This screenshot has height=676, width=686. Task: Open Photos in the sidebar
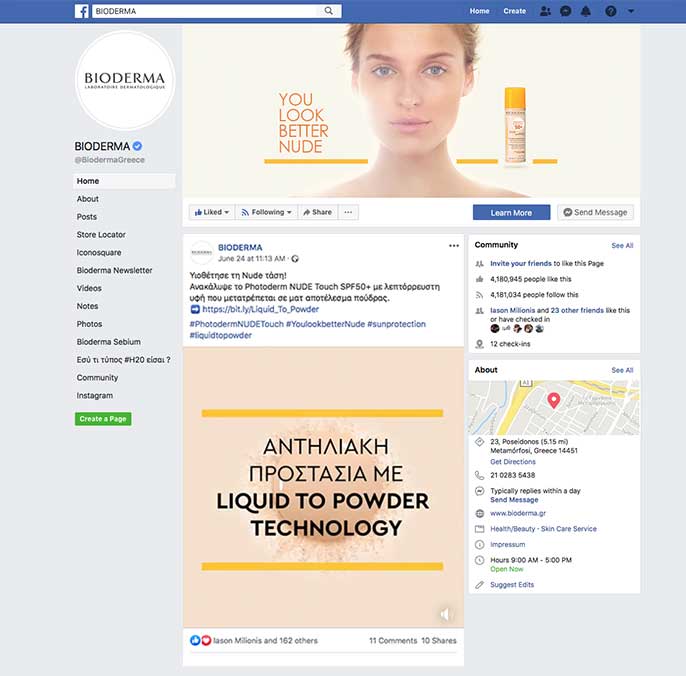click(x=89, y=324)
